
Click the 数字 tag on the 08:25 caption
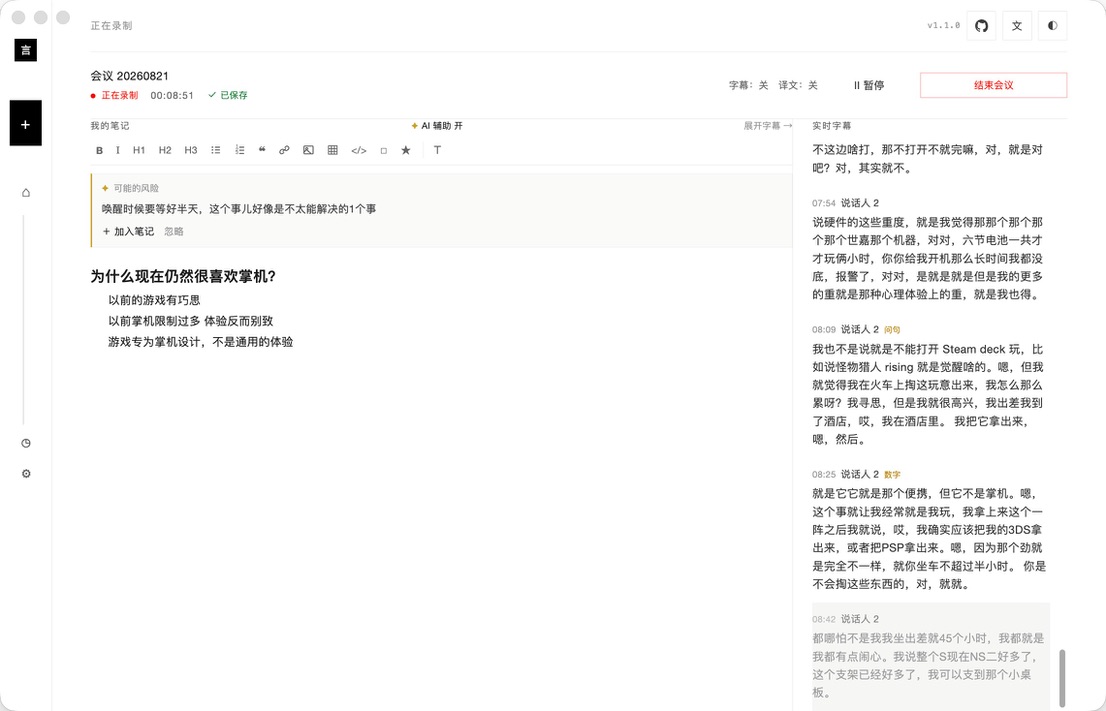click(892, 475)
